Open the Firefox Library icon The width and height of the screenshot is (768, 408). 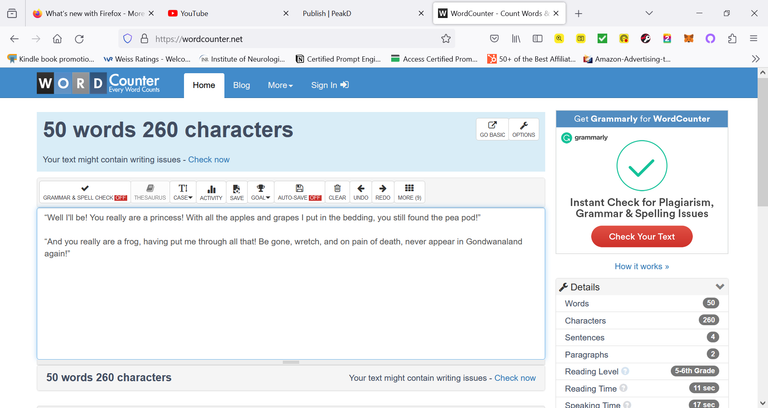516,39
